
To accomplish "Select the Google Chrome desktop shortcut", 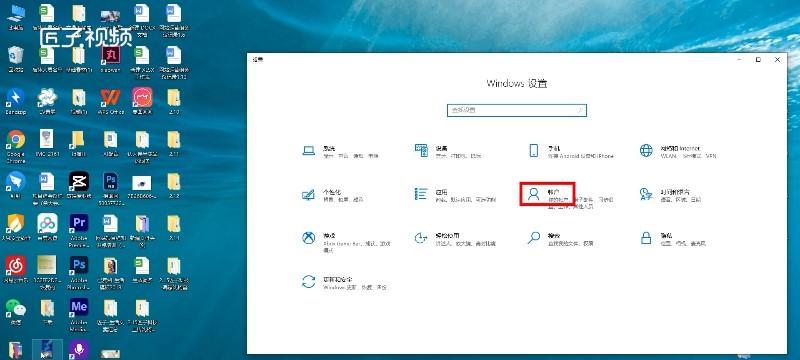I will 16,146.
